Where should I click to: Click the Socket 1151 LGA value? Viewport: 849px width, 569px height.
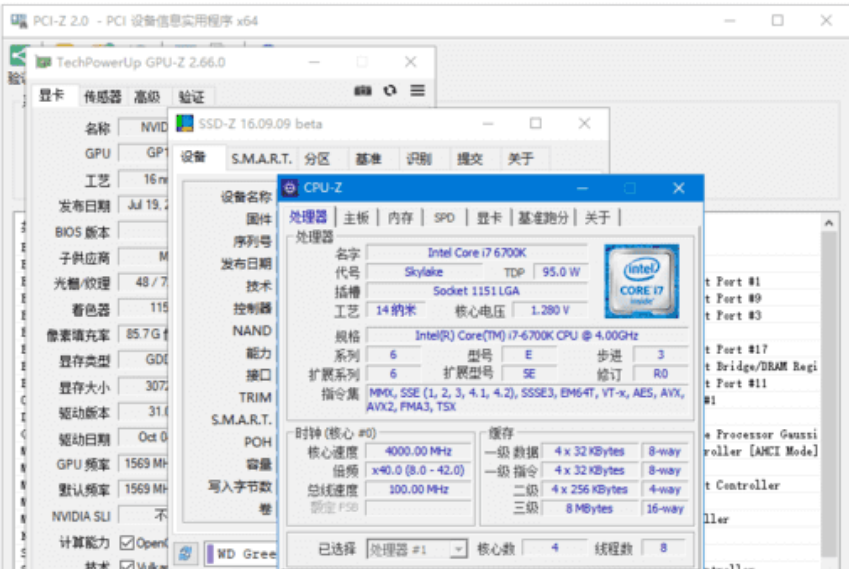476,291
